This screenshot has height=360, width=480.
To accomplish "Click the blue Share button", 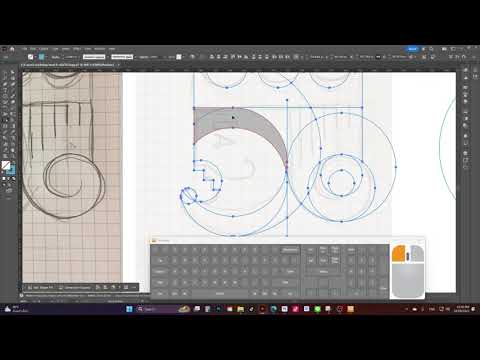I will (x=412, y=49).
